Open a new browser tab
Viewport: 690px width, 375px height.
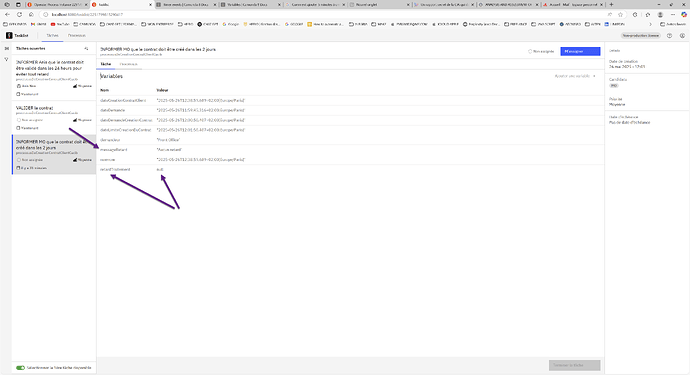pyautogui.click(x=611, y=4)
